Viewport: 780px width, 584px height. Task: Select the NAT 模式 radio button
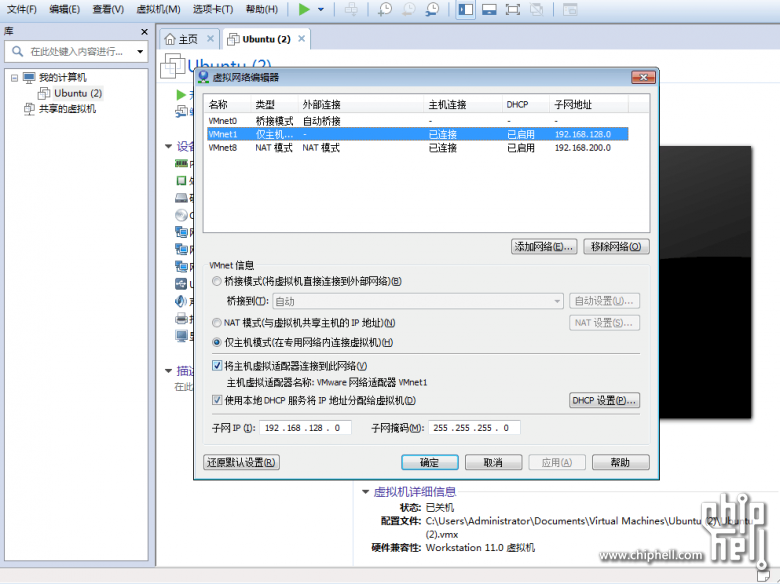[x=216, y=323]
